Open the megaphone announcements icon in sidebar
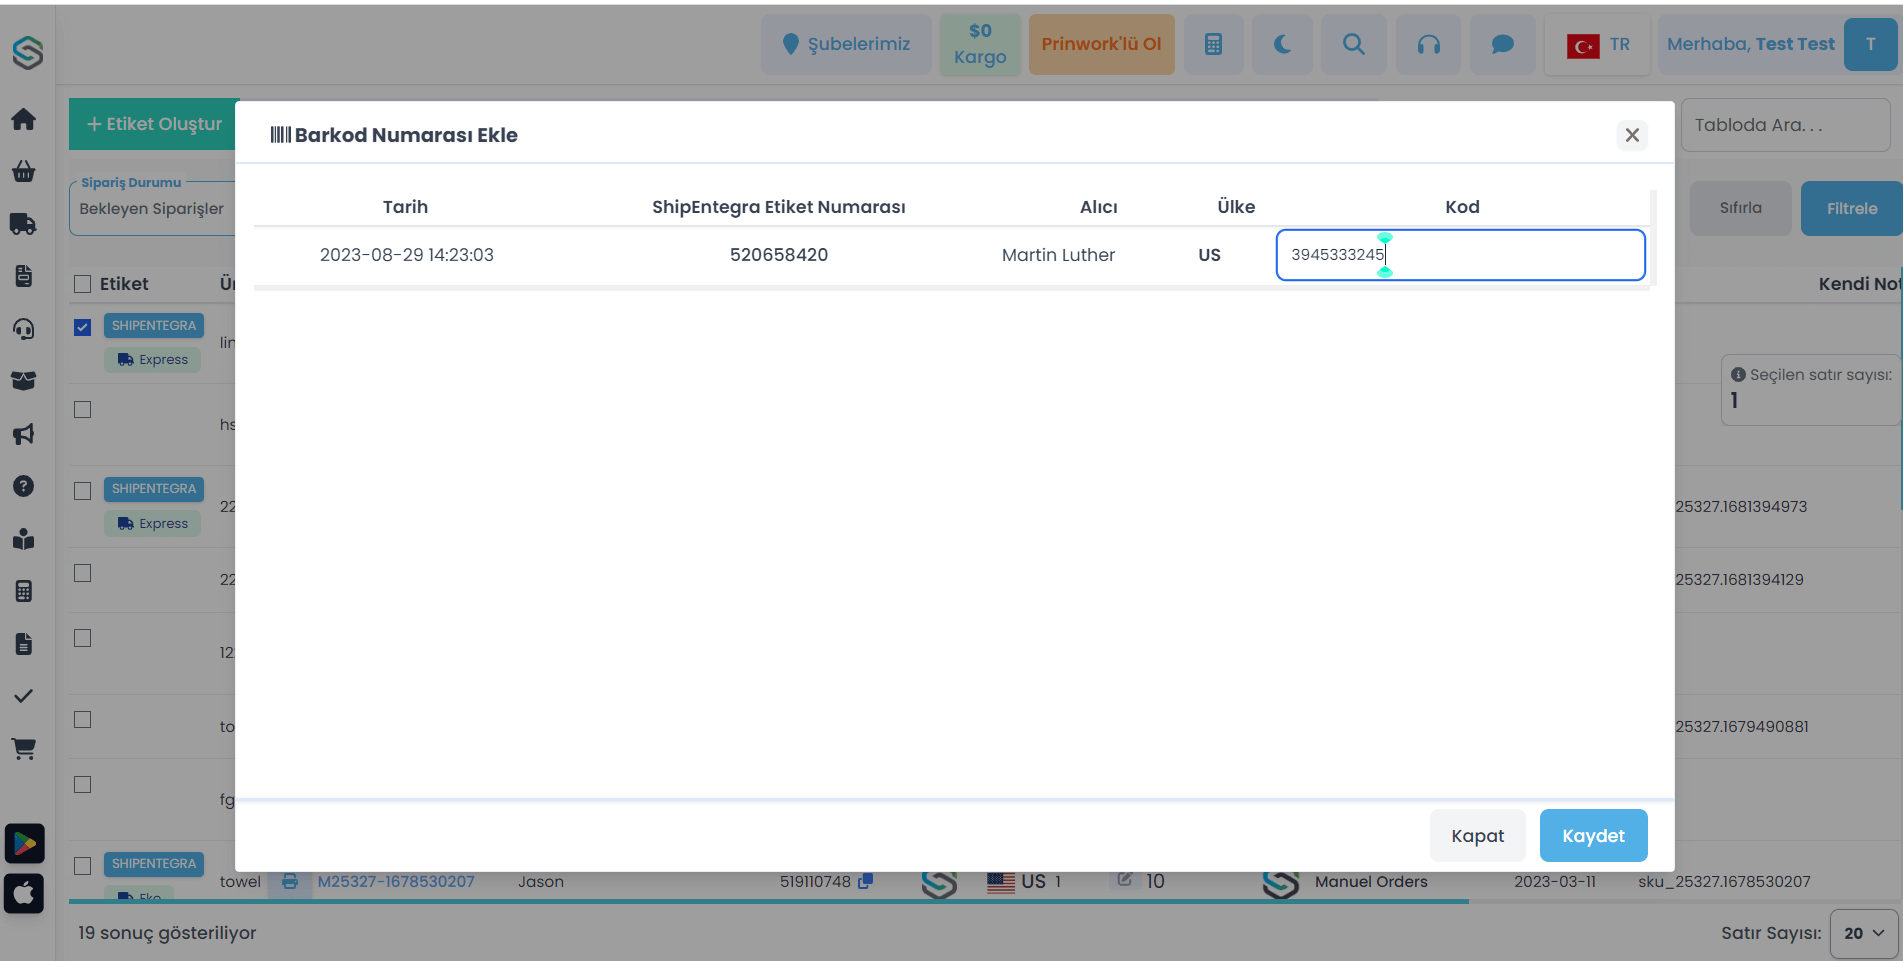Image resolution: width=1903 pixels, height=961 pixels. pyautogui.click(x=24, y=434)
